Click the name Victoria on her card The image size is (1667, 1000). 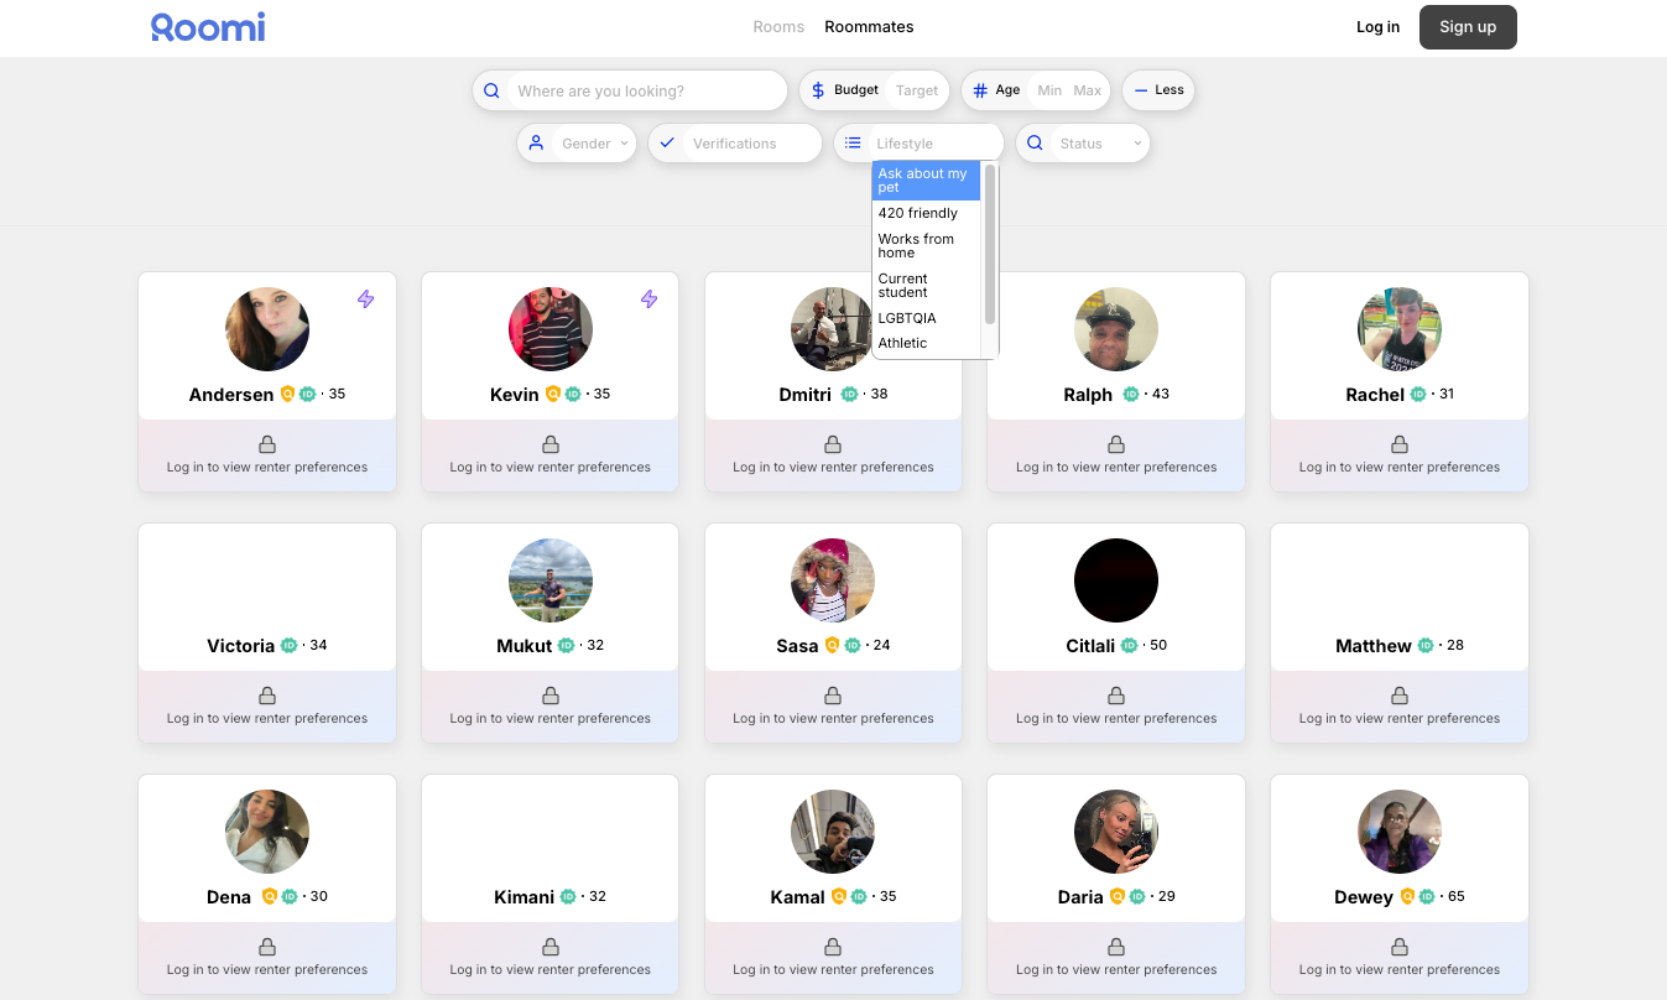click(x=240, y=646)
